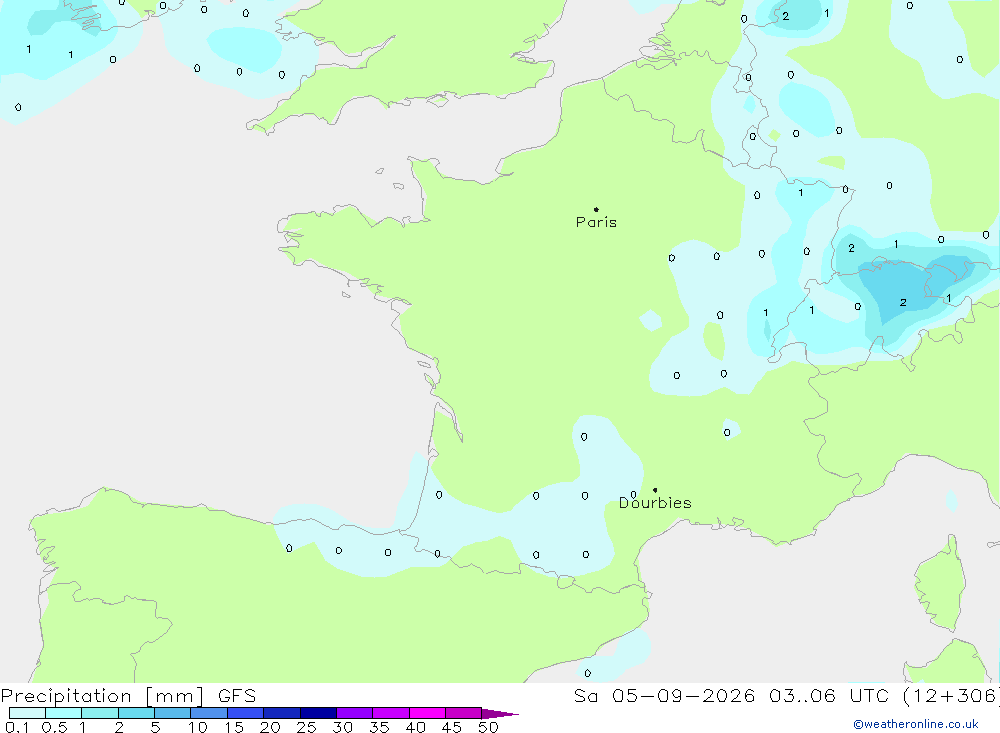Click the legend value '10'
The height and width of the screenshot is (733, 1000).
pyautogui.click(x=198, y=727)
